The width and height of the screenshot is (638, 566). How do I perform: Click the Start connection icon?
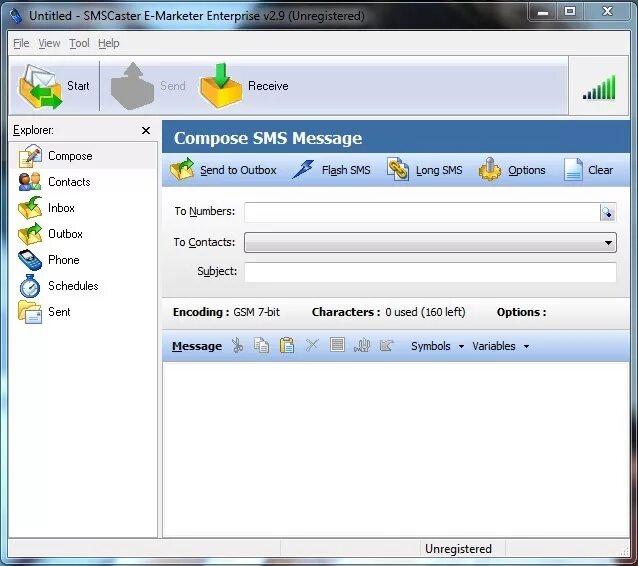[x=39, y=86]
